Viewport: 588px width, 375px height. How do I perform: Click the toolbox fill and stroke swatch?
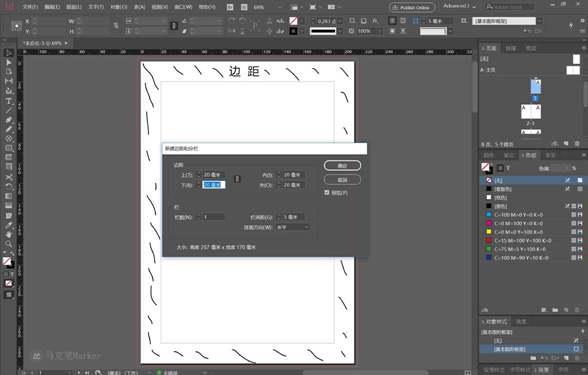[x=8, y=262]
